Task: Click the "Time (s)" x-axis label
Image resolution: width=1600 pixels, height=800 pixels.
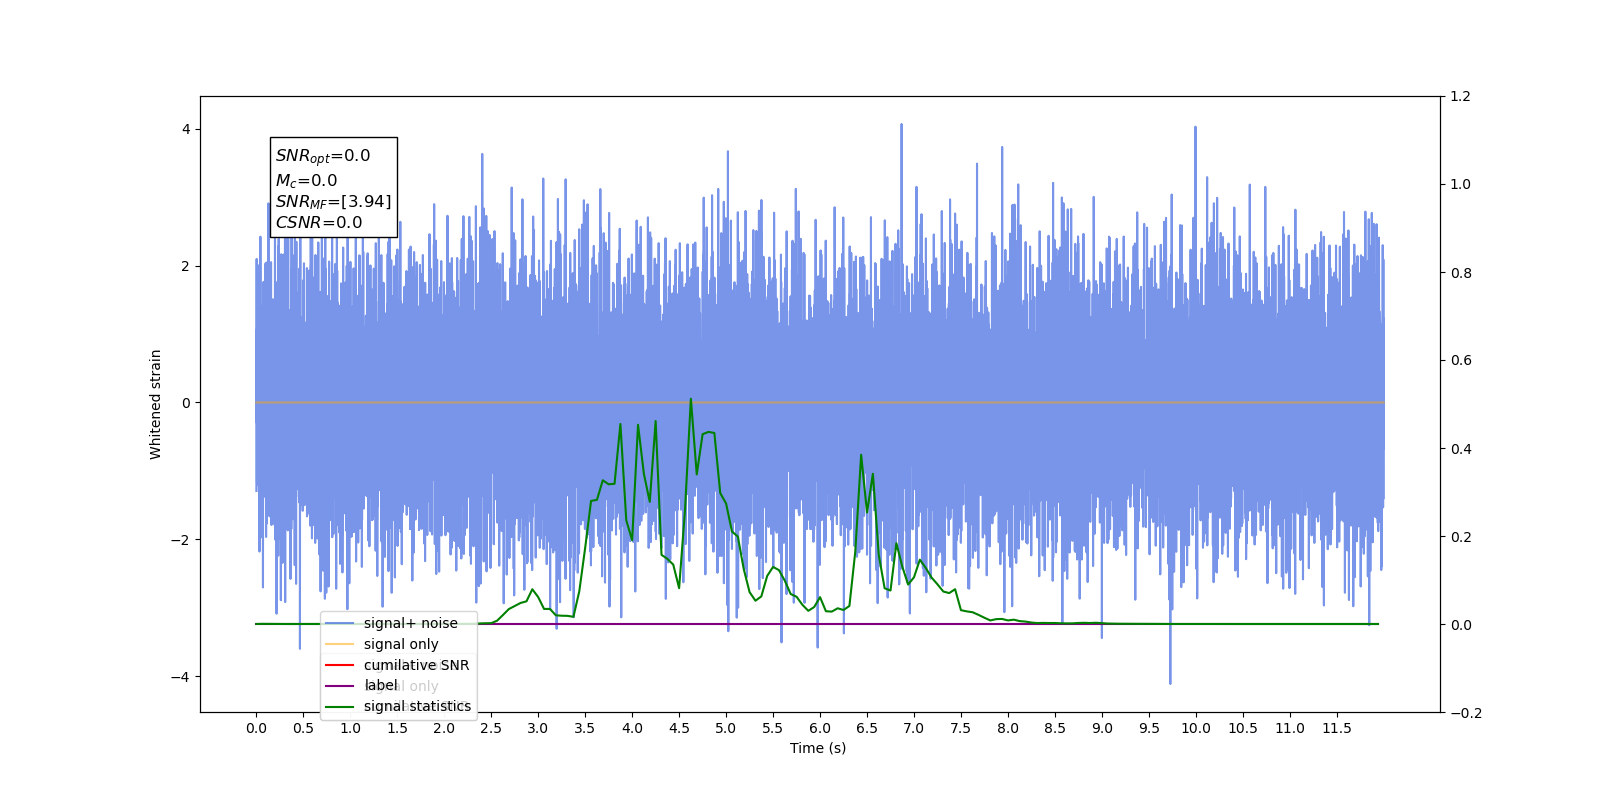Action: point(818,748)
